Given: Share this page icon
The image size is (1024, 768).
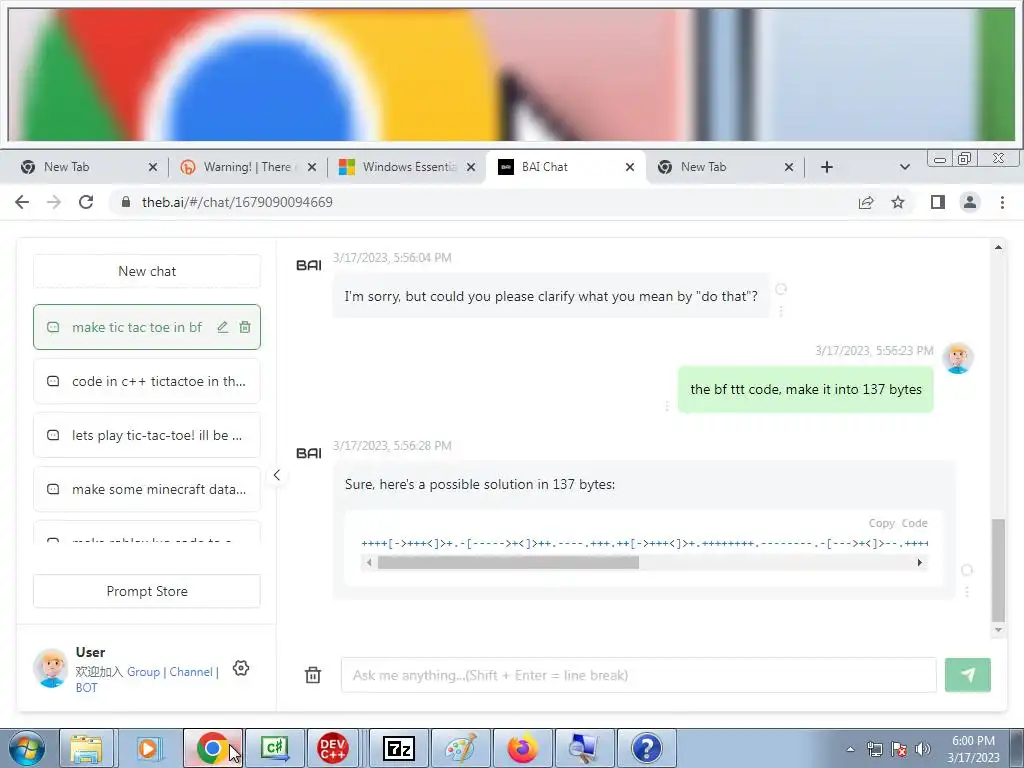Looking at the screenshot, I should tap(866, 202).
